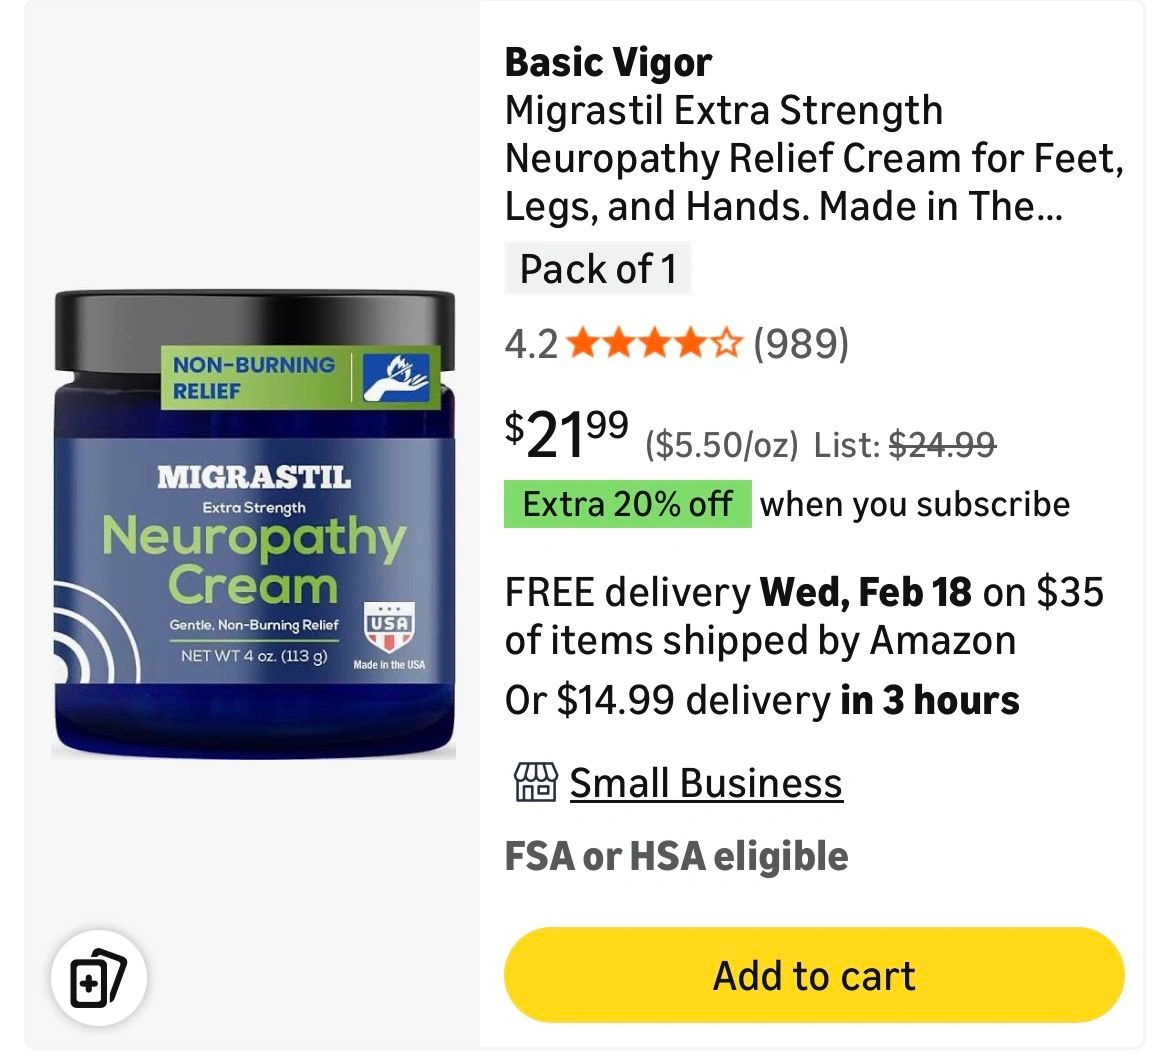Image resolution: width=1170 pixels, height=1059 pixels.
Task: Click the Basic Vigor brand name
Action: (608, 62)
